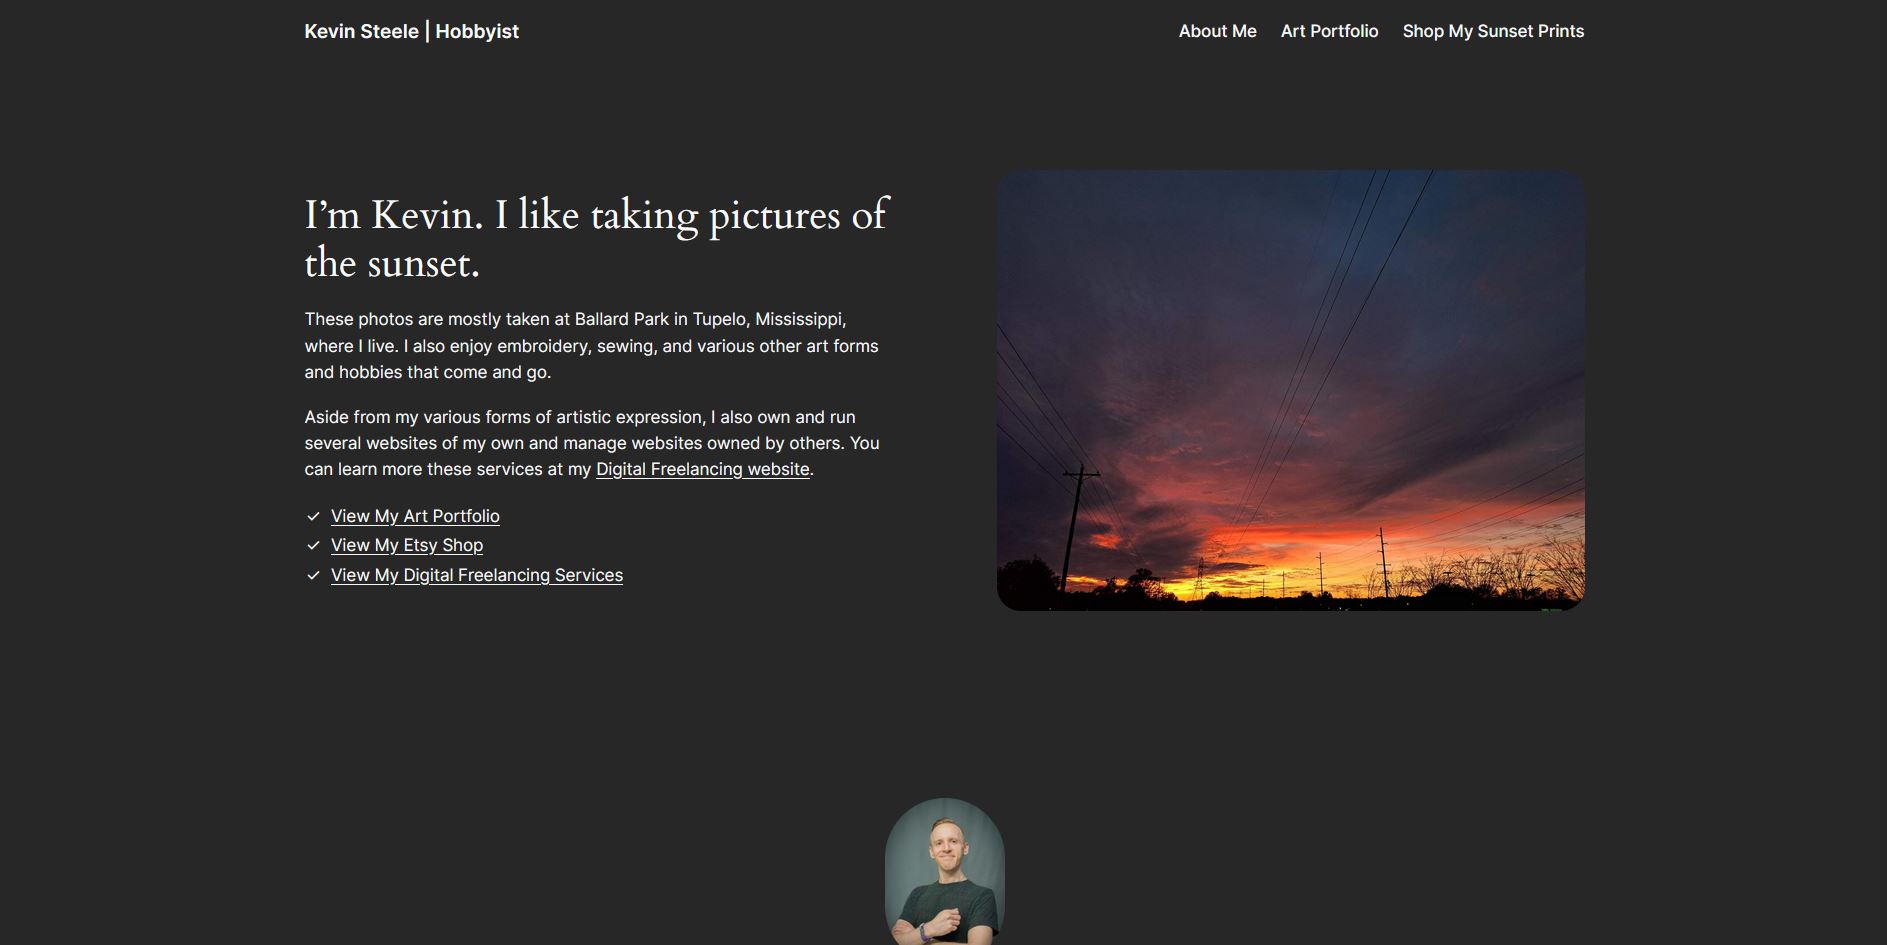Click the heading about taking sunset pictures
The image size is (1887, 945).
(596, 239)
